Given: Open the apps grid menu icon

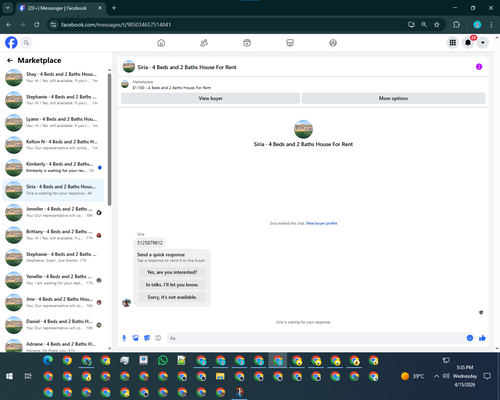Looking at the screenshot, I should (453, 43).
